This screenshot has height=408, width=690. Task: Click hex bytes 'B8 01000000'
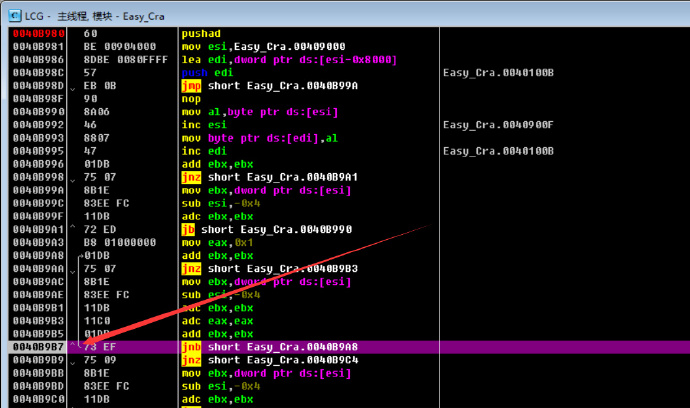(x=120, y=243)
